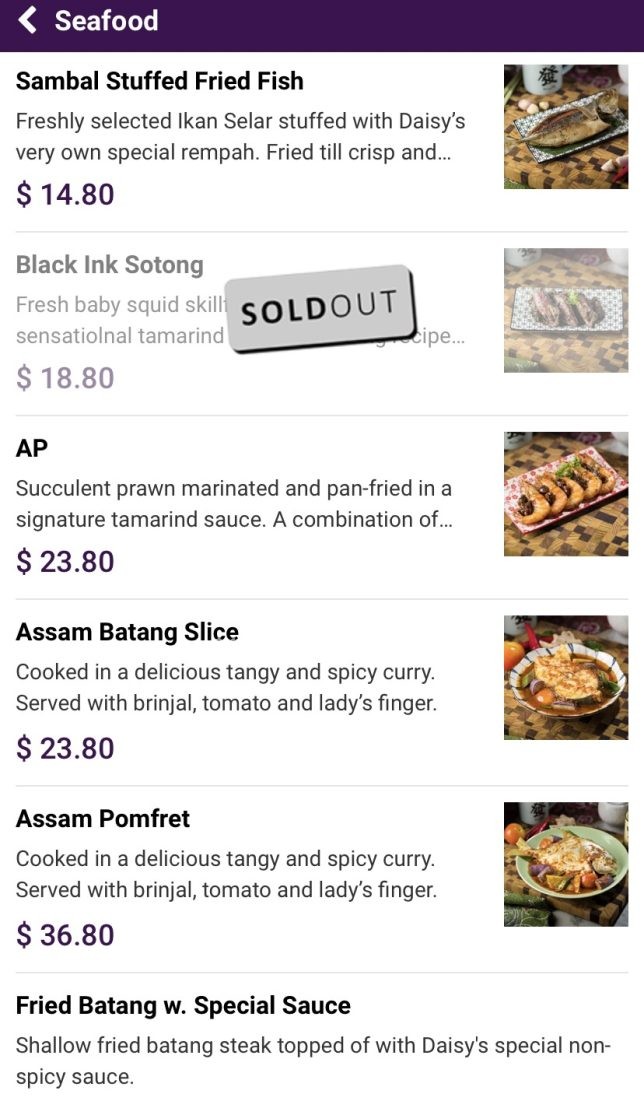Tap the Seafood header title

pyautogui.click(x=106, y=20)
